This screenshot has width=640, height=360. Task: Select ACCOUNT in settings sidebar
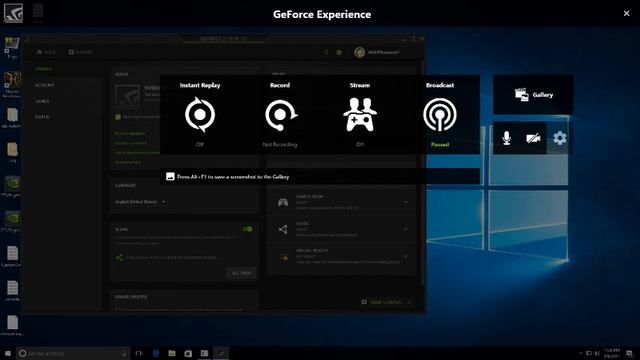pos(44,85)
